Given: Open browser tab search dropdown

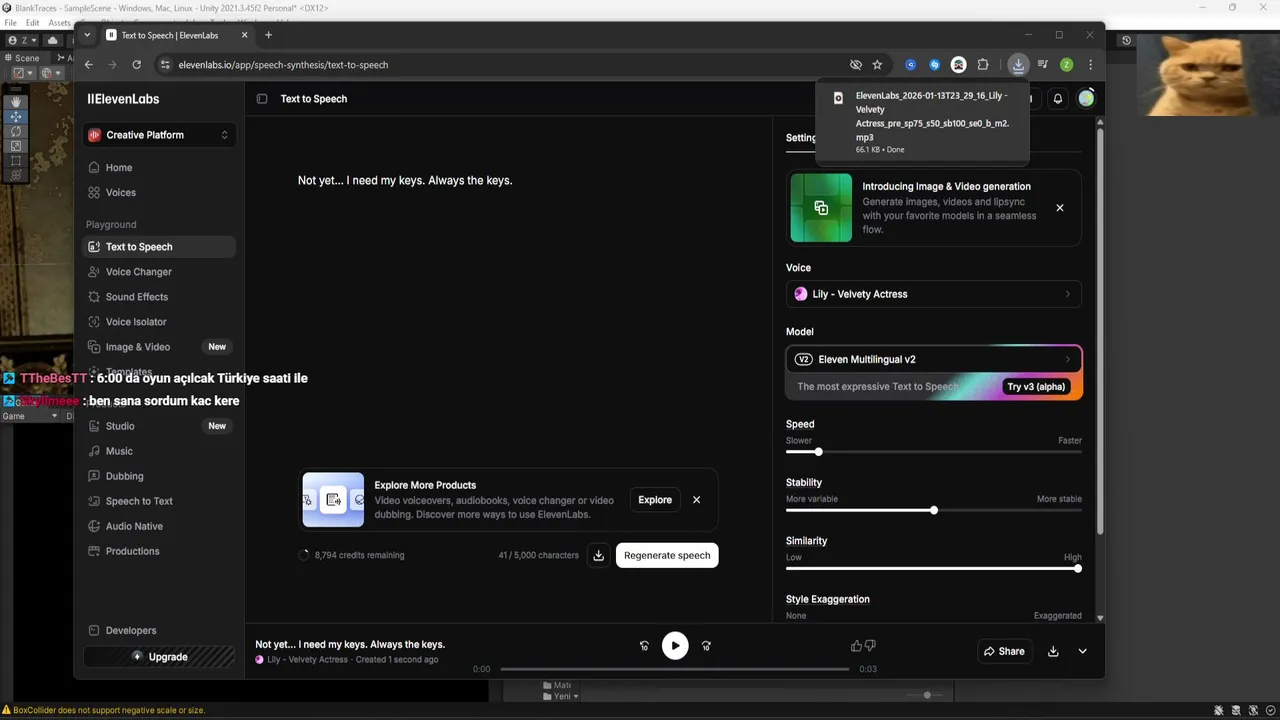Looking at the screenshot, I should [87, 35].
